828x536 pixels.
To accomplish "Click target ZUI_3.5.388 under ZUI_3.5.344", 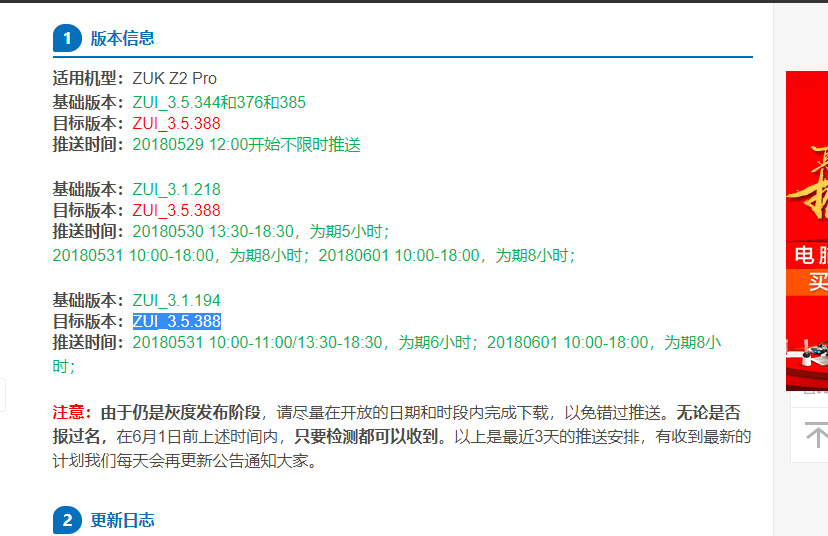I will point(176,123).
